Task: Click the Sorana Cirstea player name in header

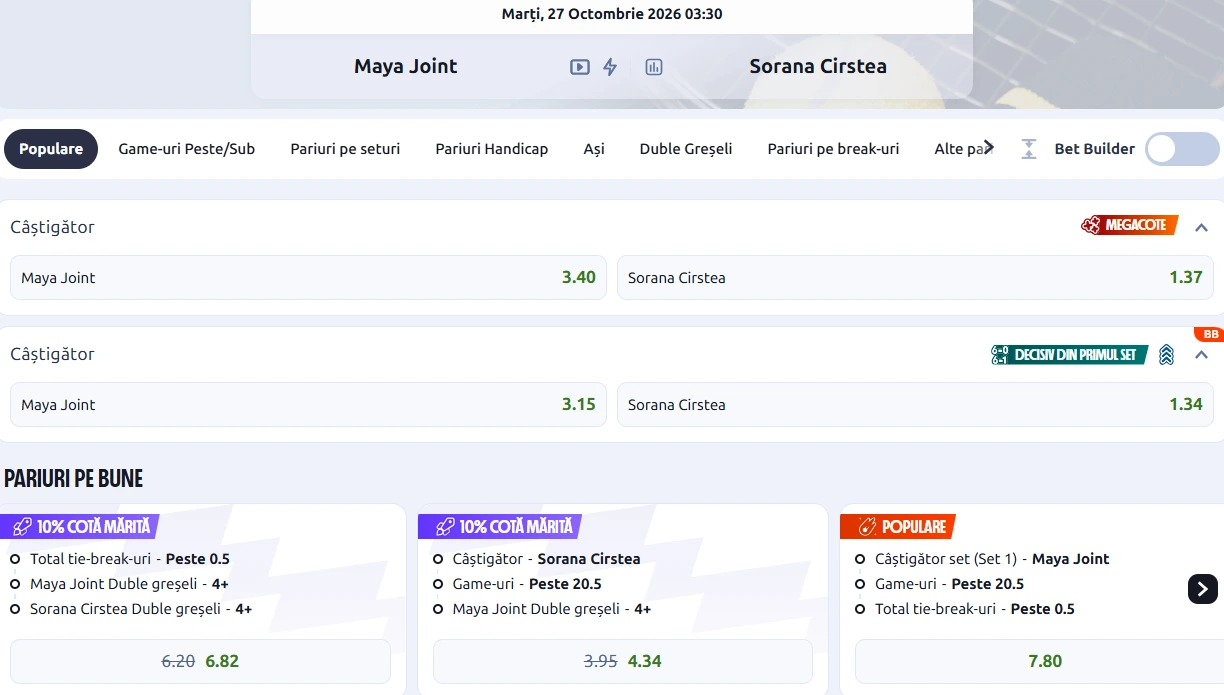Action: [818, 66]
